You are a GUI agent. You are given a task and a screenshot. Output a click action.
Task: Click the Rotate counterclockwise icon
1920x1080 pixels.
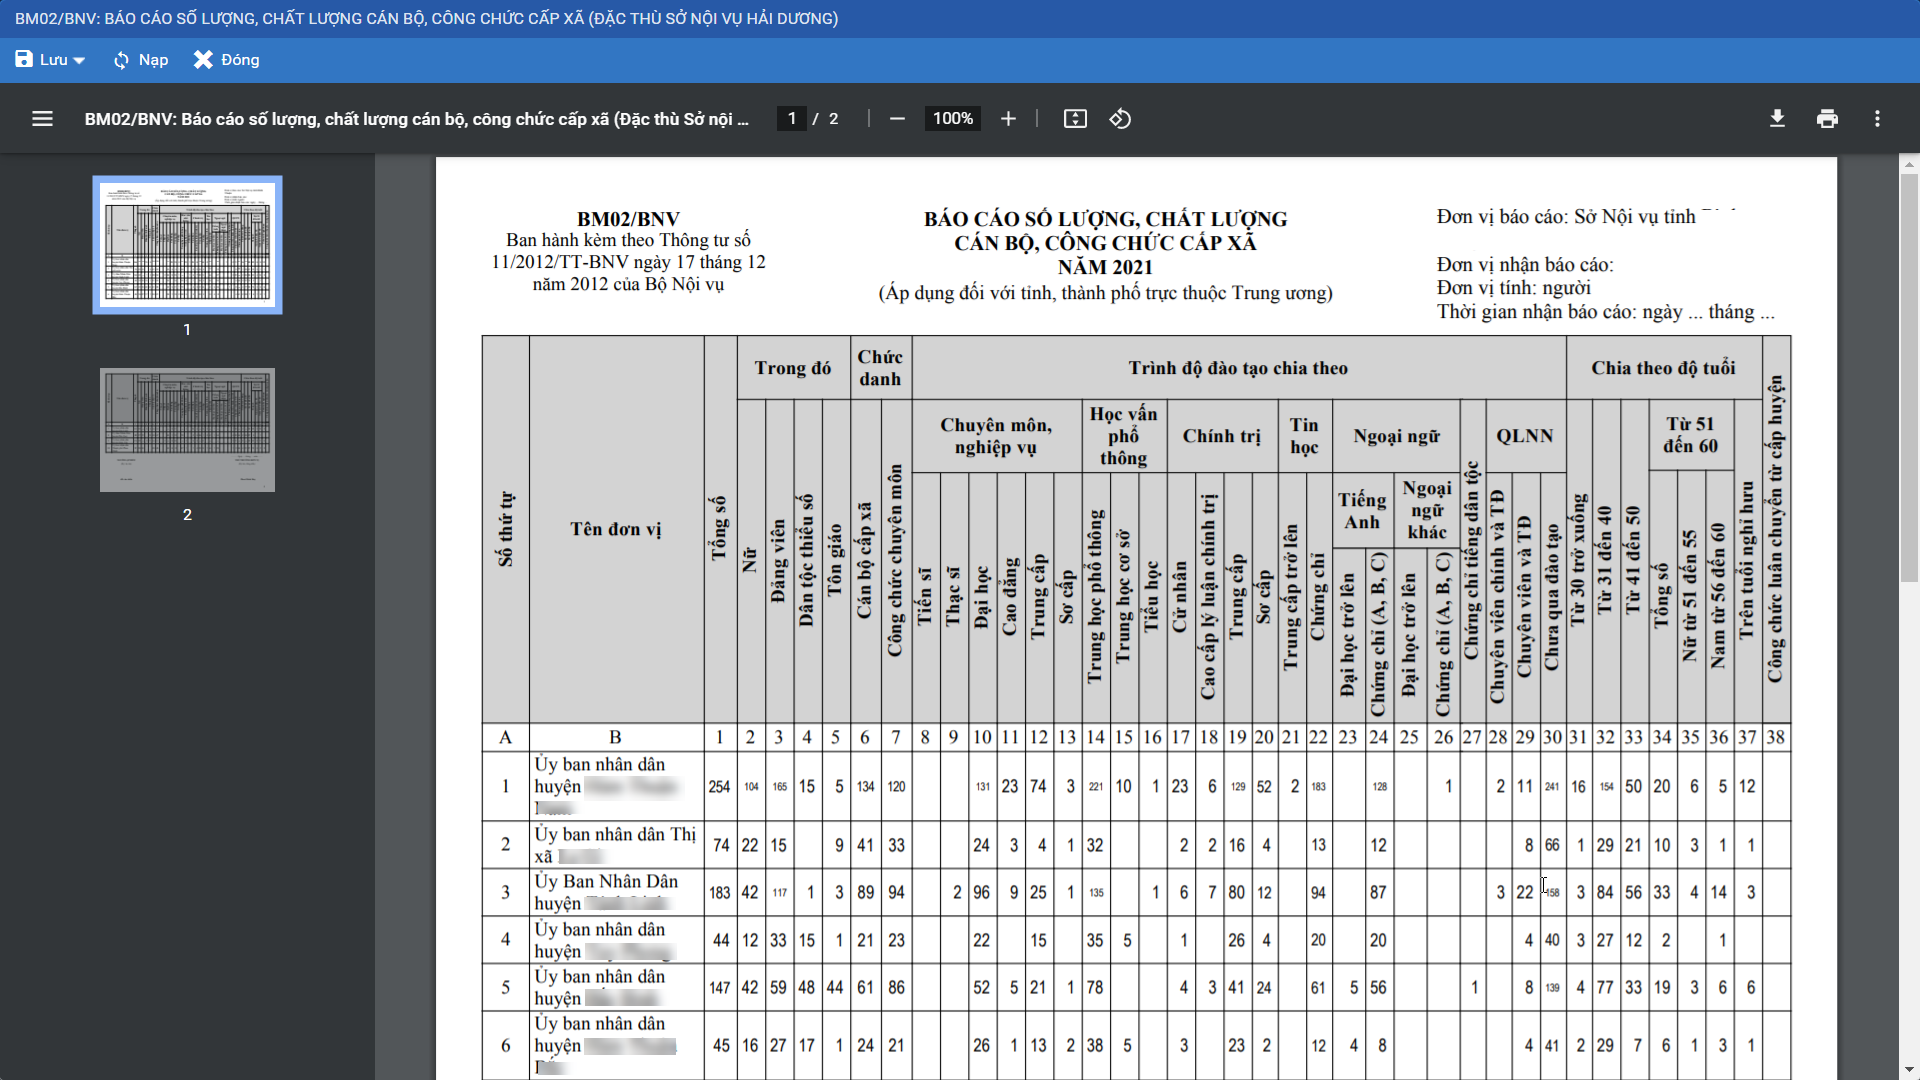[x=1120, y=119]
